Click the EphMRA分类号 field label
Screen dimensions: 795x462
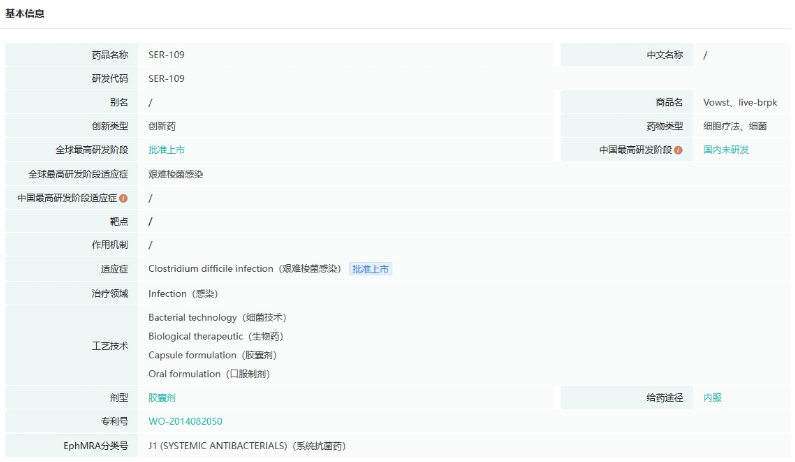pyautogui.click(x=95, y=446)
